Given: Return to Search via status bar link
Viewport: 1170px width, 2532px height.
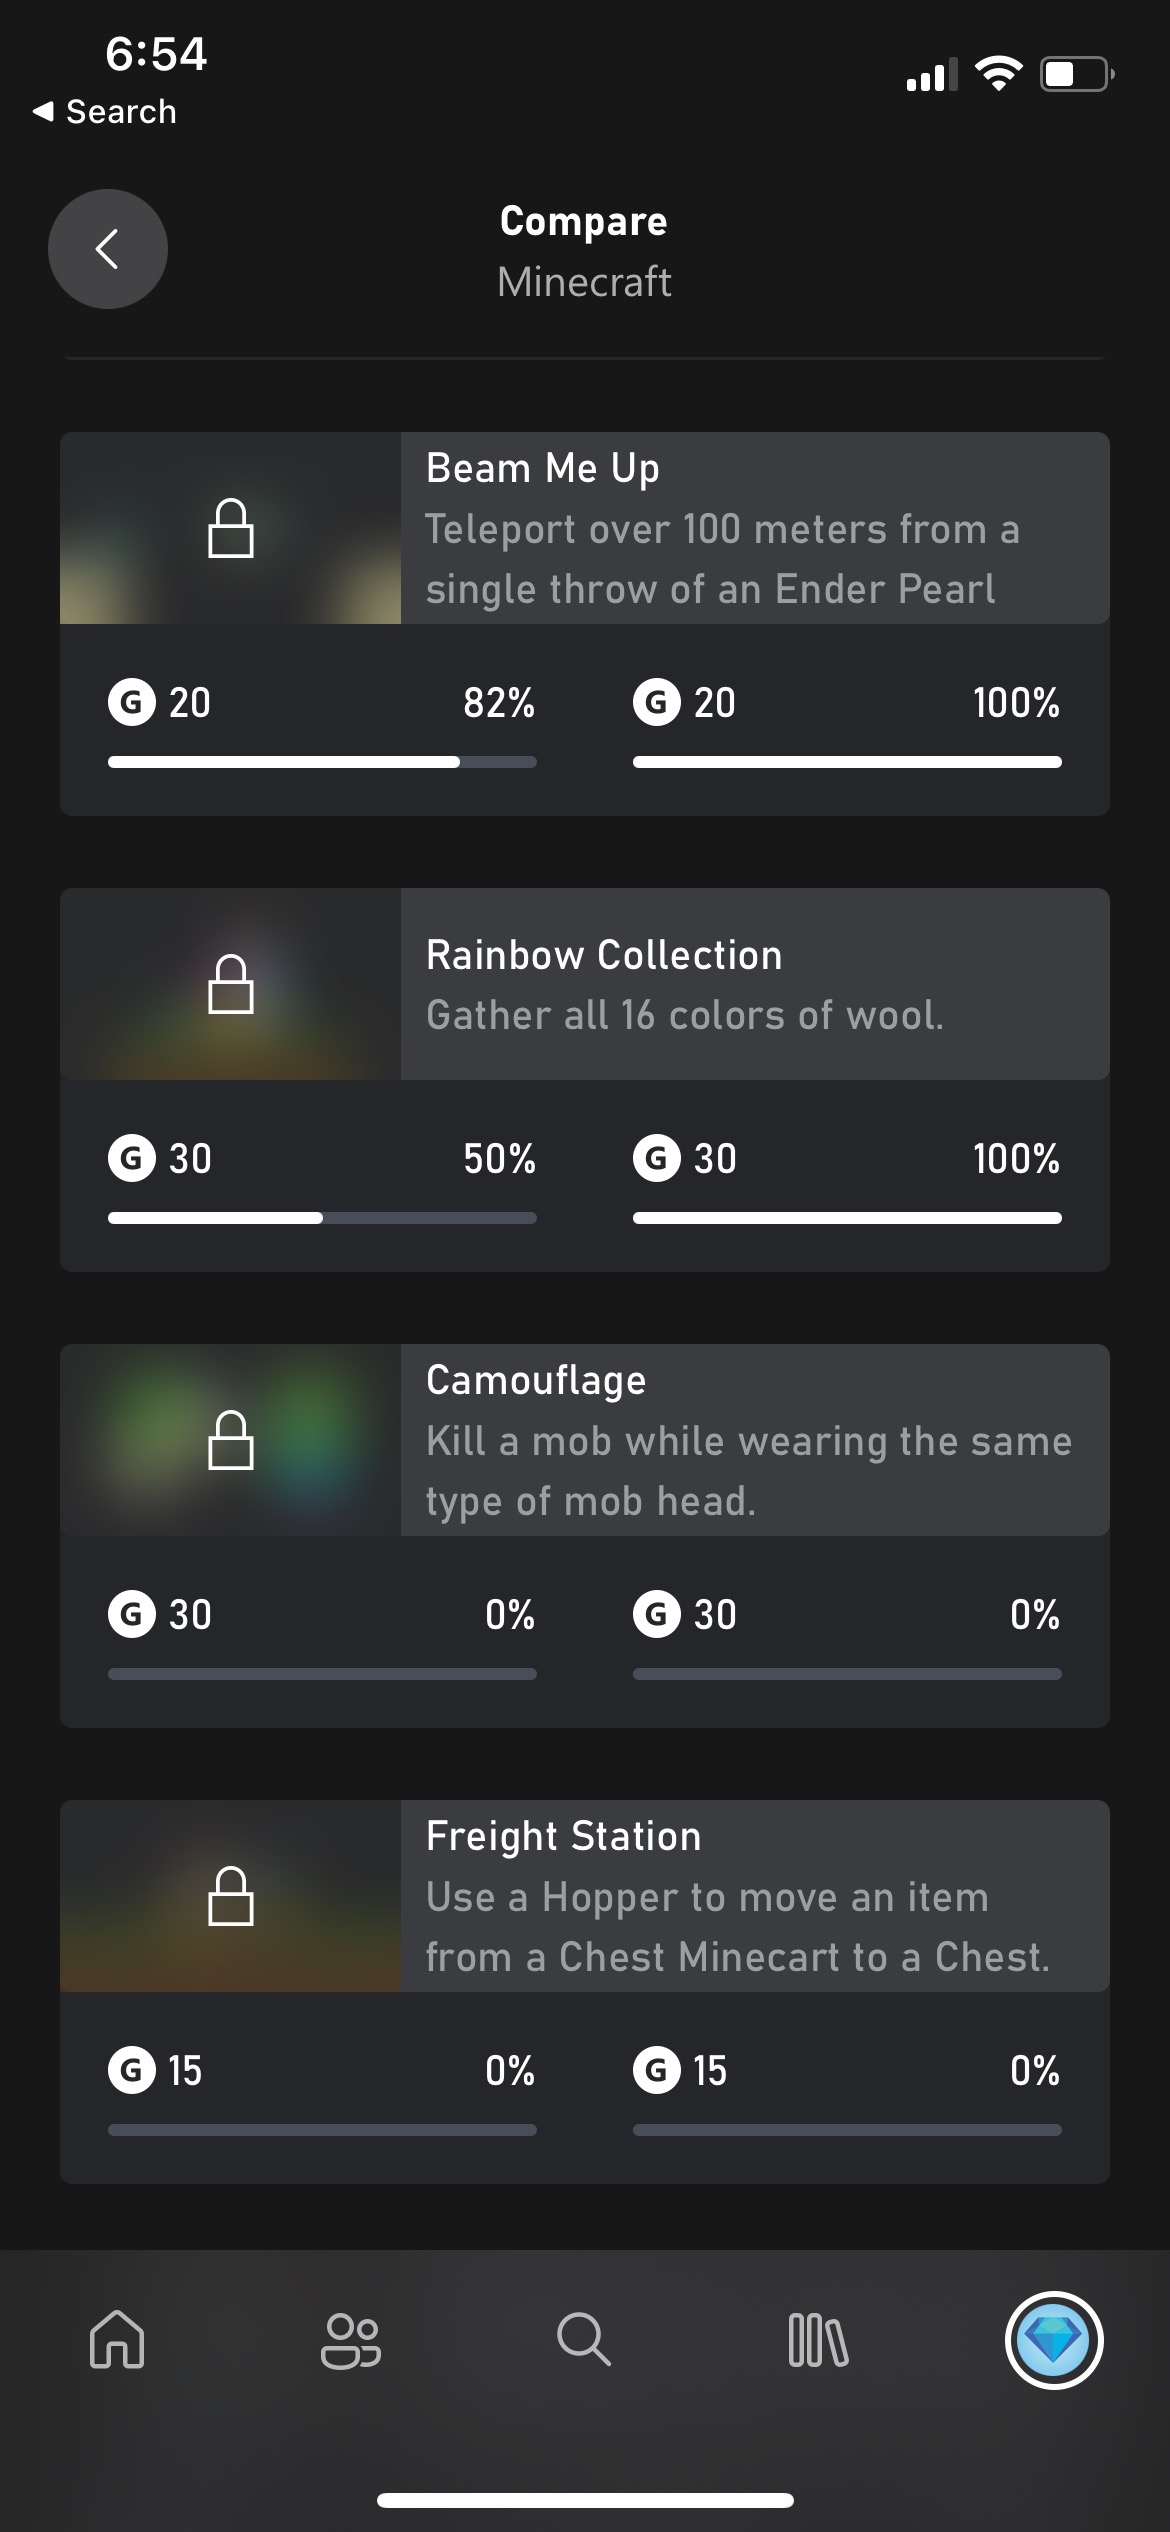Looking at the screenshot, I should tap(105, 112).
